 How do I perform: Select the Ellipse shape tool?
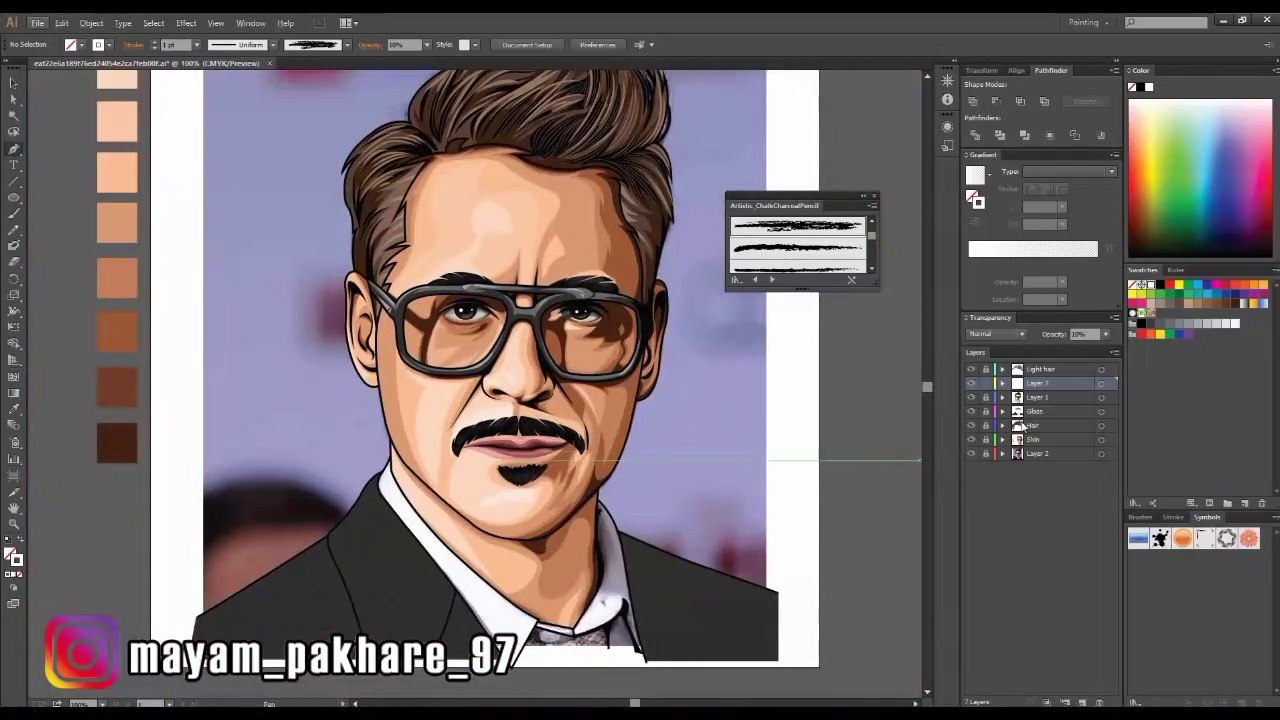pyautogui.click(x=14, y=197)
